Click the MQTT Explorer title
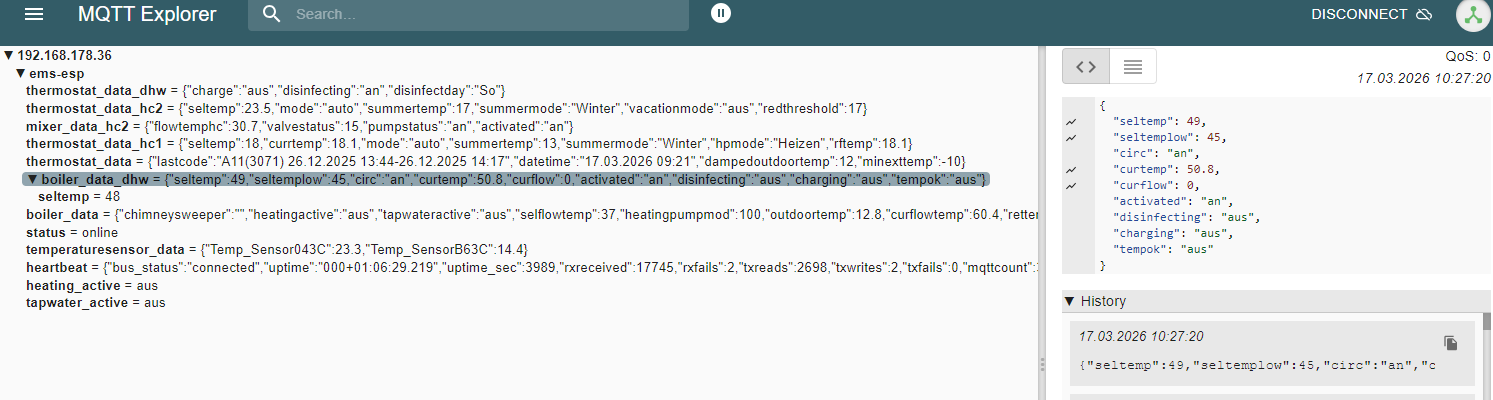 pyautogui.click(x=147, y=14)
